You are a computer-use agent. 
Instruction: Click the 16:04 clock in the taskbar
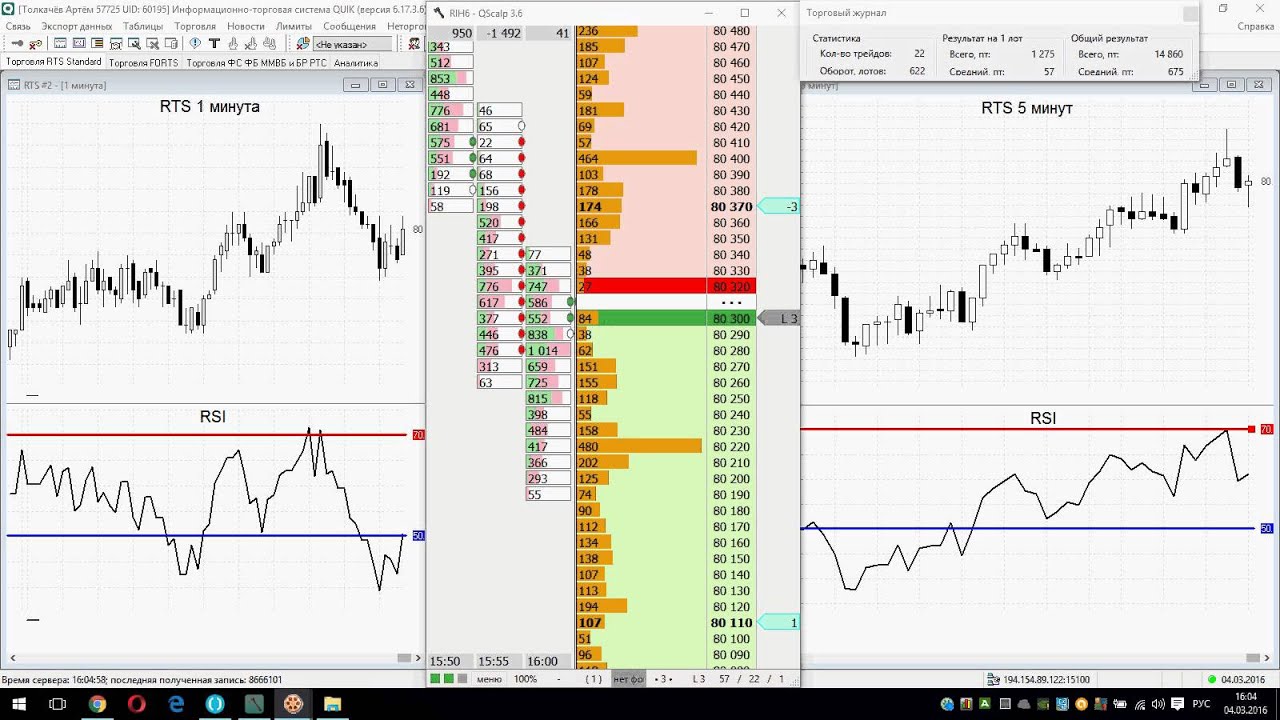coord(1246,696)
